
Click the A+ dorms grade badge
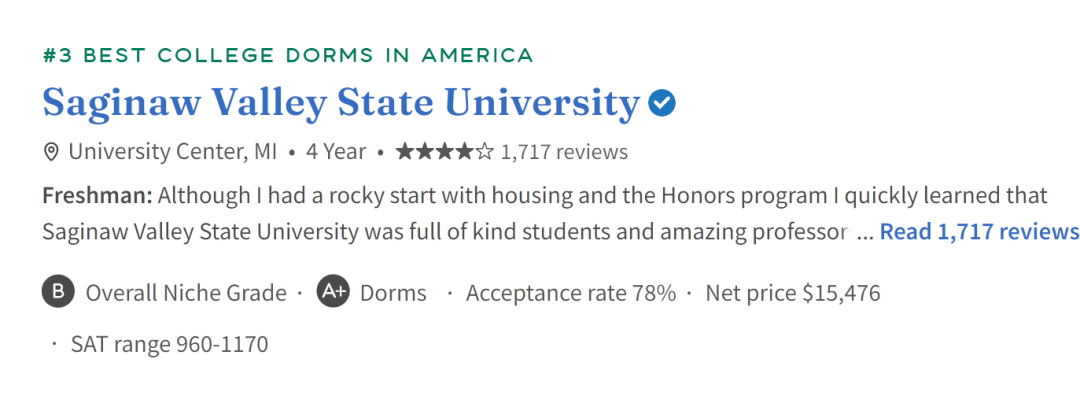(x=333, y=292)
